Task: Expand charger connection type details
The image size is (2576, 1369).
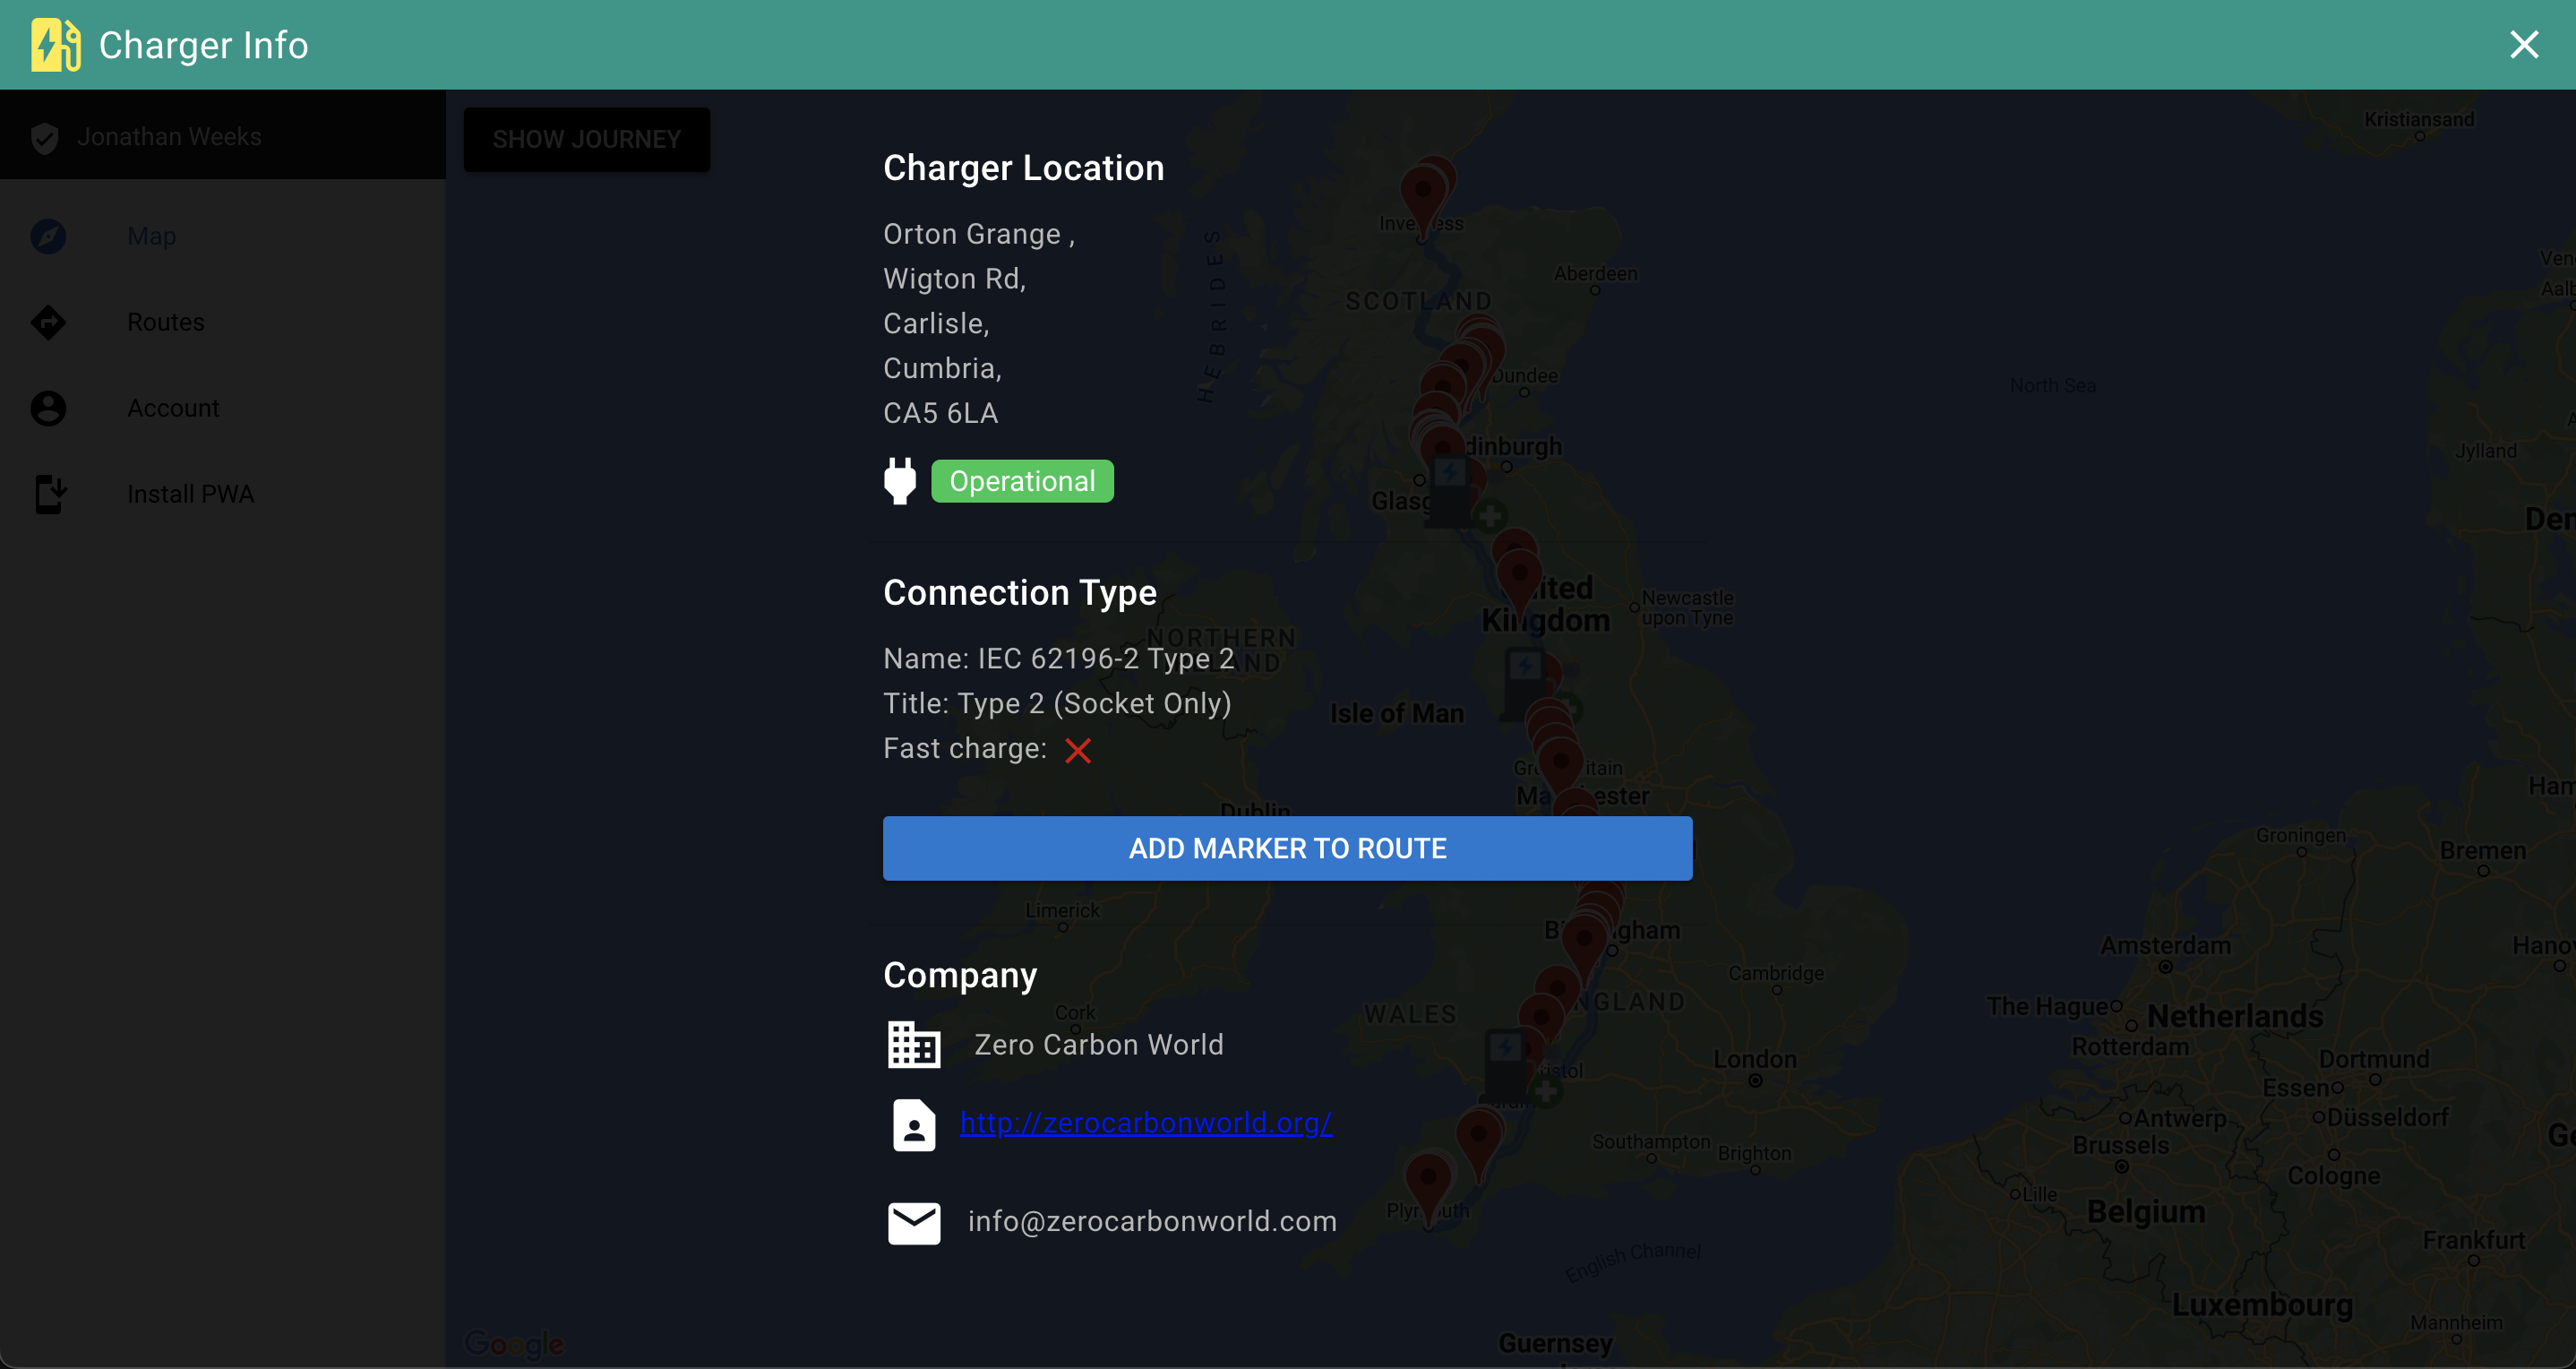Action: [1018, 593]
